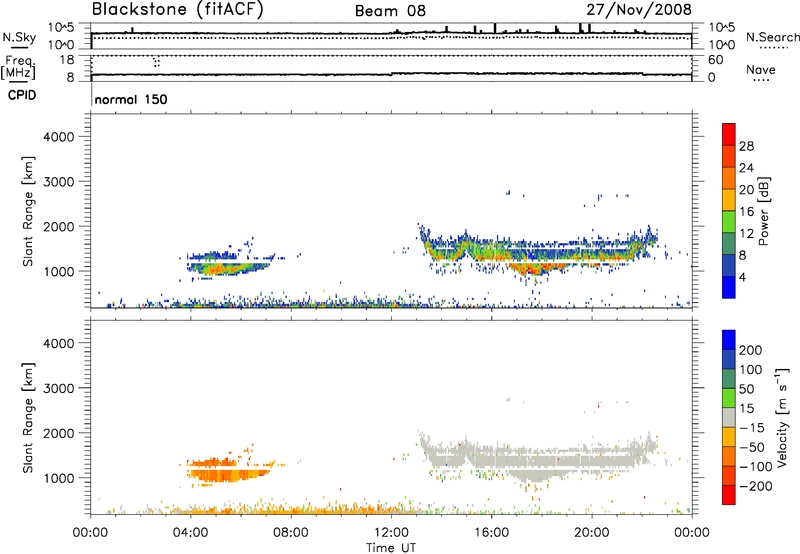Viewport: 800px width, 554px height.
Task: Select the "20:00" time tick label
Action: [592, 533]
